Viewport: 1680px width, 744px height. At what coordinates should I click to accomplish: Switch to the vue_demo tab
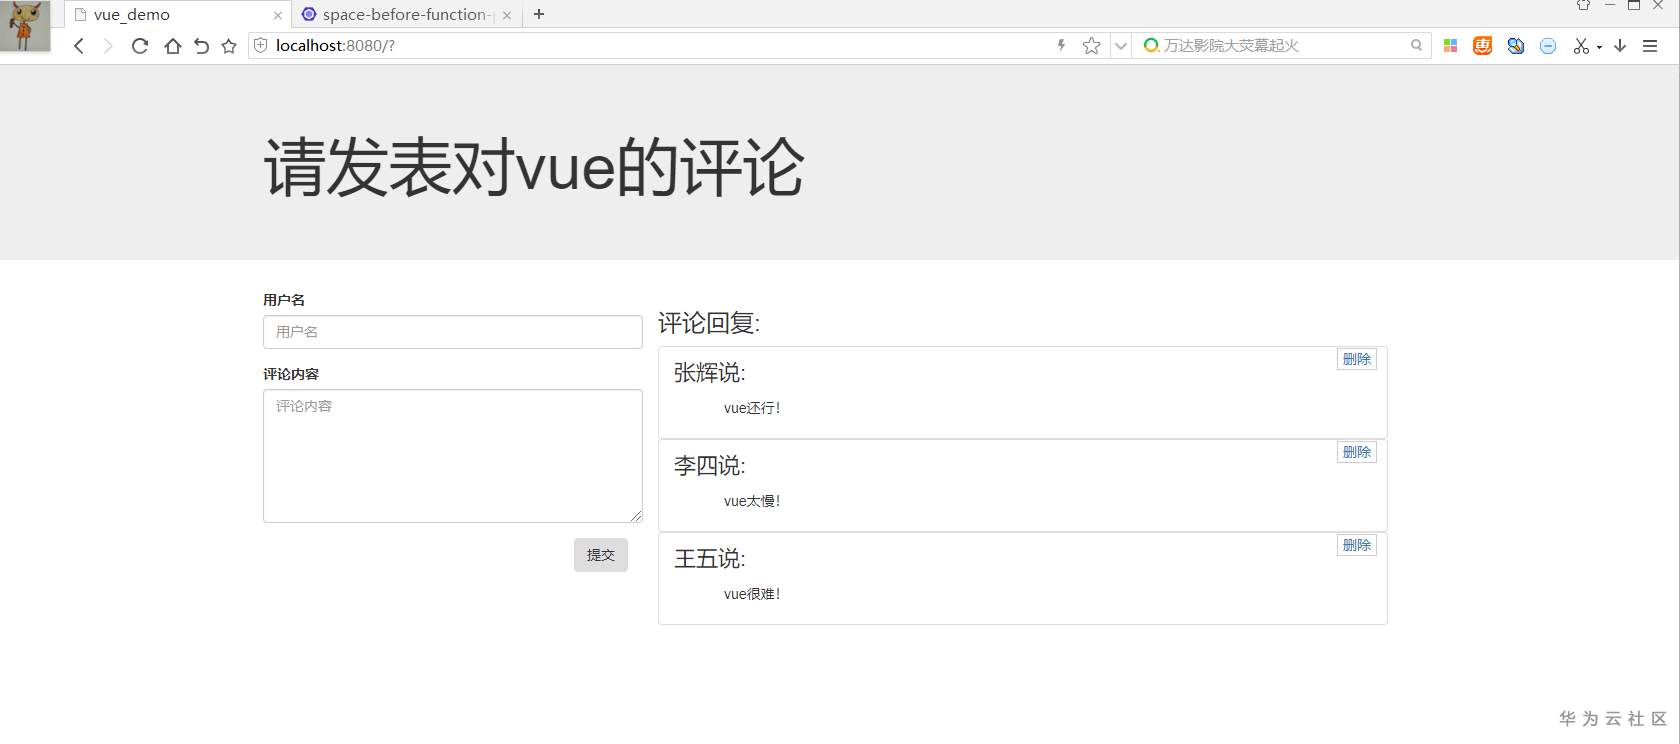(x=178, y=14)
